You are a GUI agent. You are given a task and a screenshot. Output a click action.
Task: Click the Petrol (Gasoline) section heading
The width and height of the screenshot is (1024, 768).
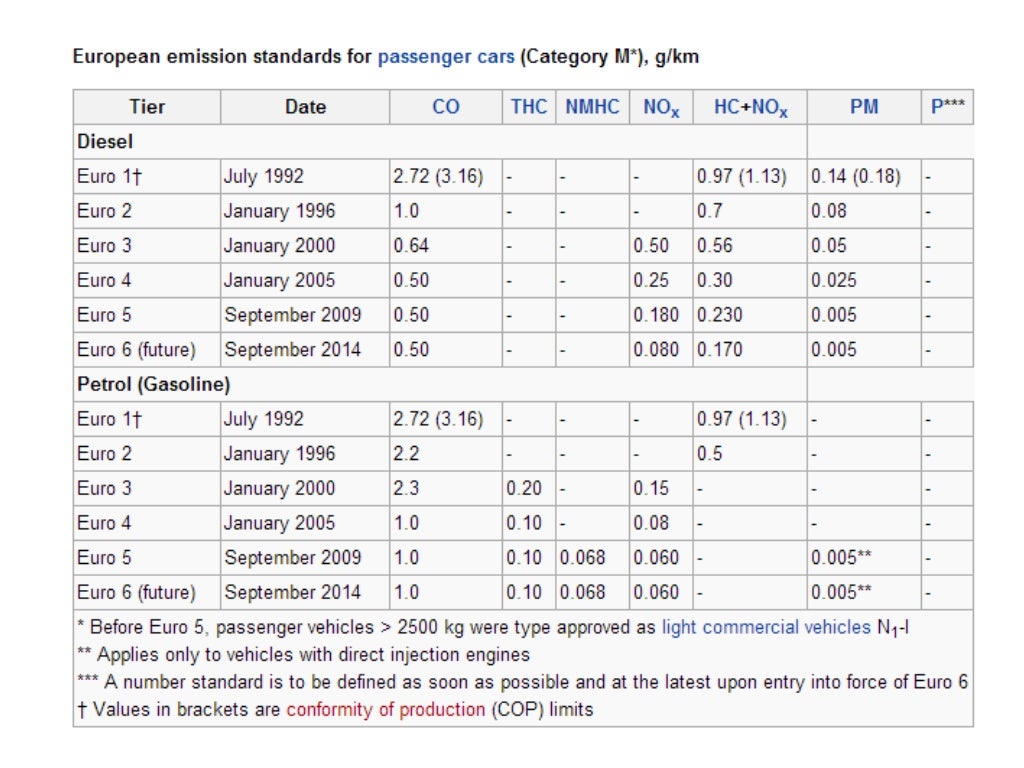pyautogui.click(x=153, y=384)
